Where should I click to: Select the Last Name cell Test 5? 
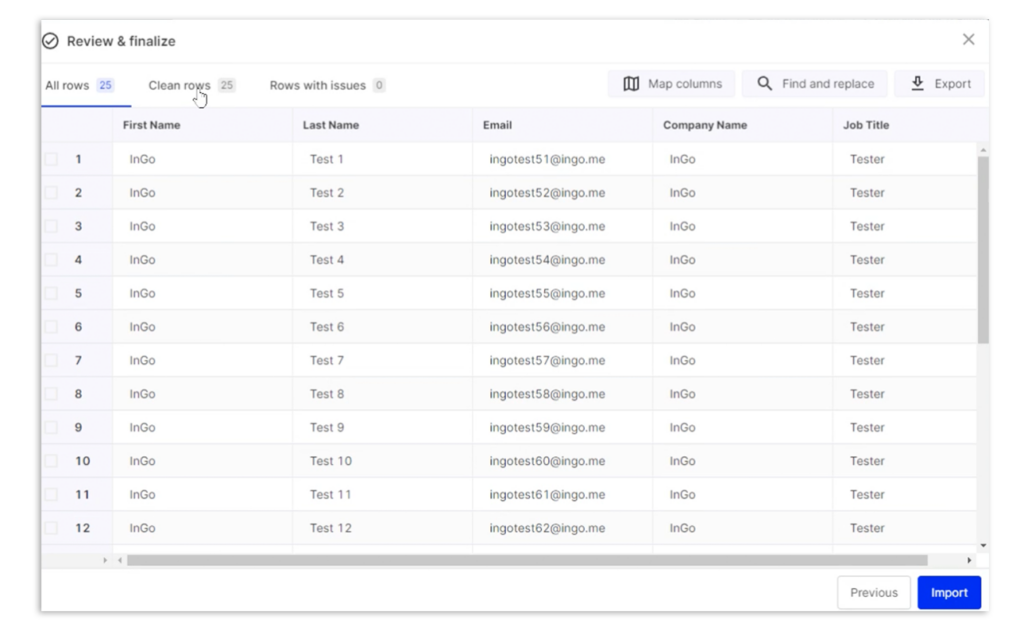click(383, 293)
